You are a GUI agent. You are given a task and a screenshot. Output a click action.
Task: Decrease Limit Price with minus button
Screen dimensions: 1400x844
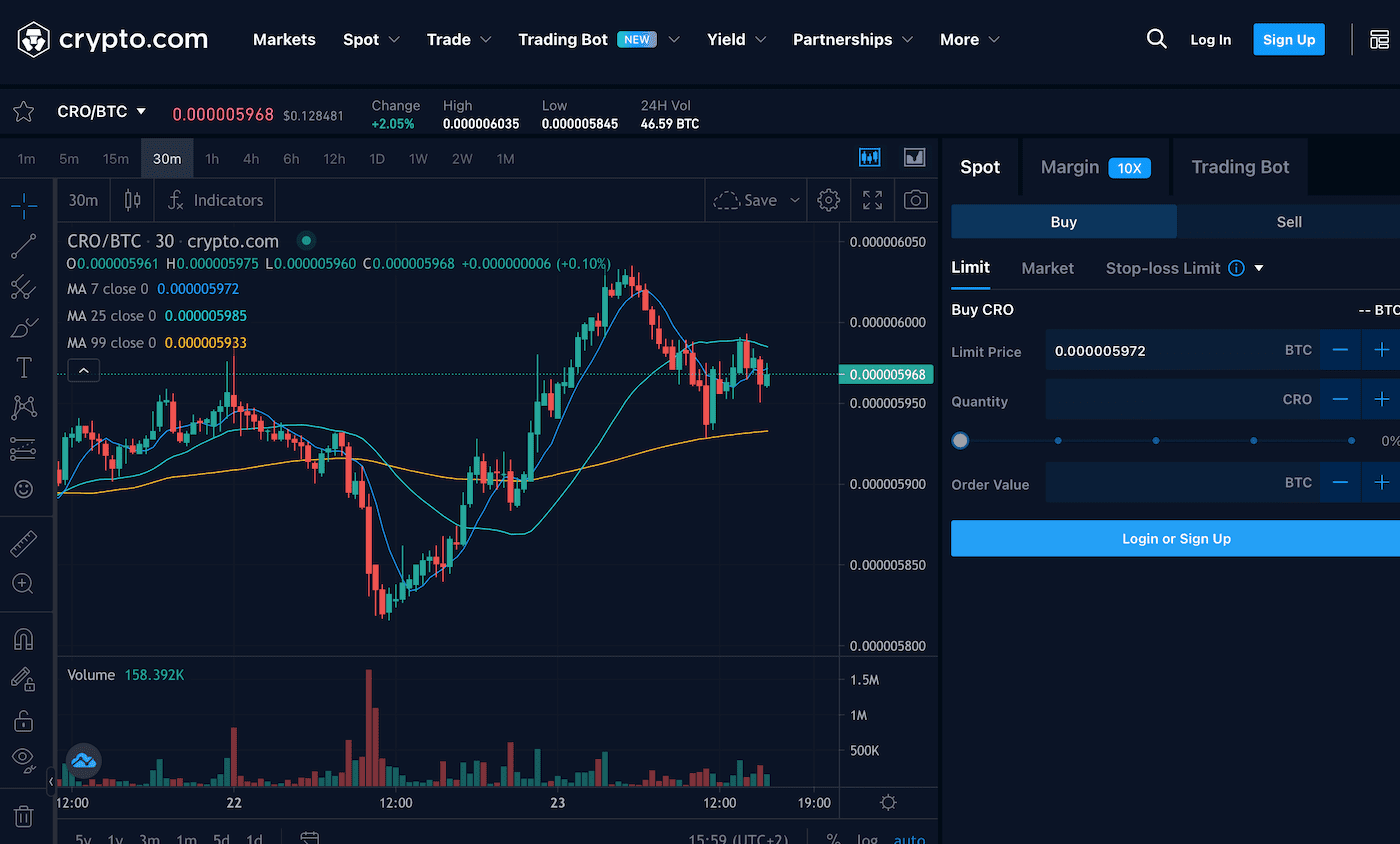coord(1340,350)
